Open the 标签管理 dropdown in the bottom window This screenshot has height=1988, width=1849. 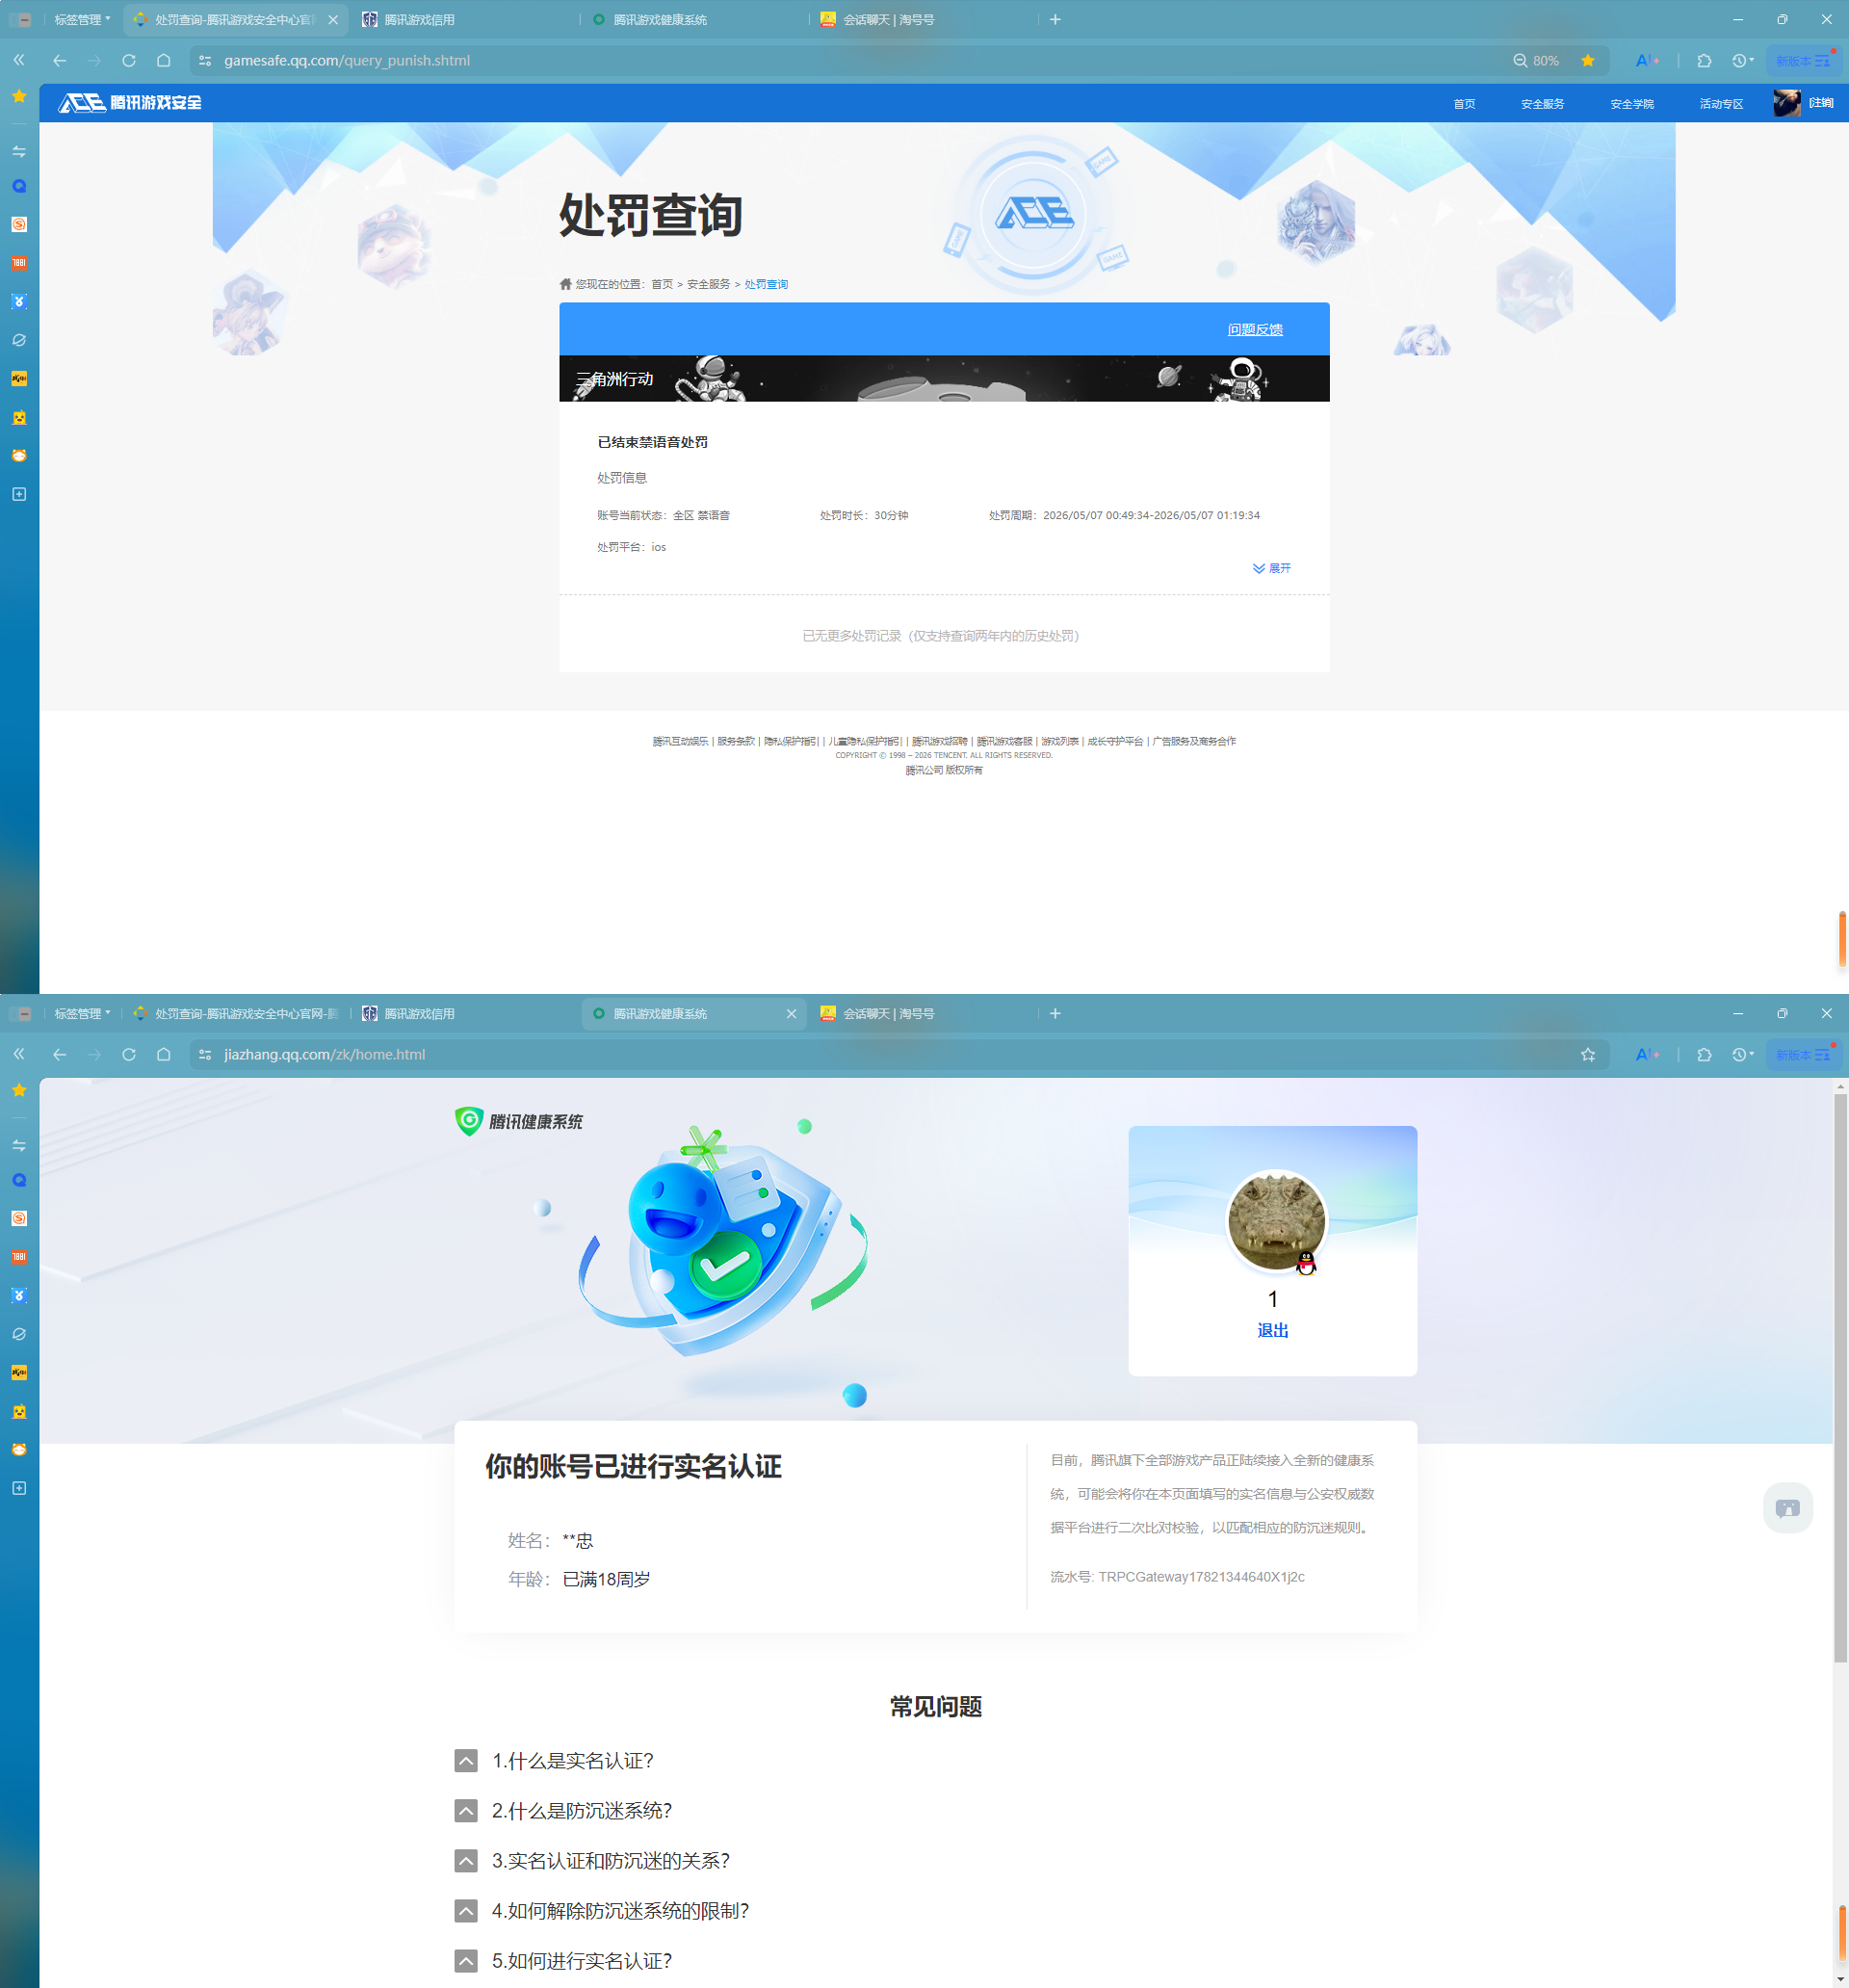(82, 1013)
